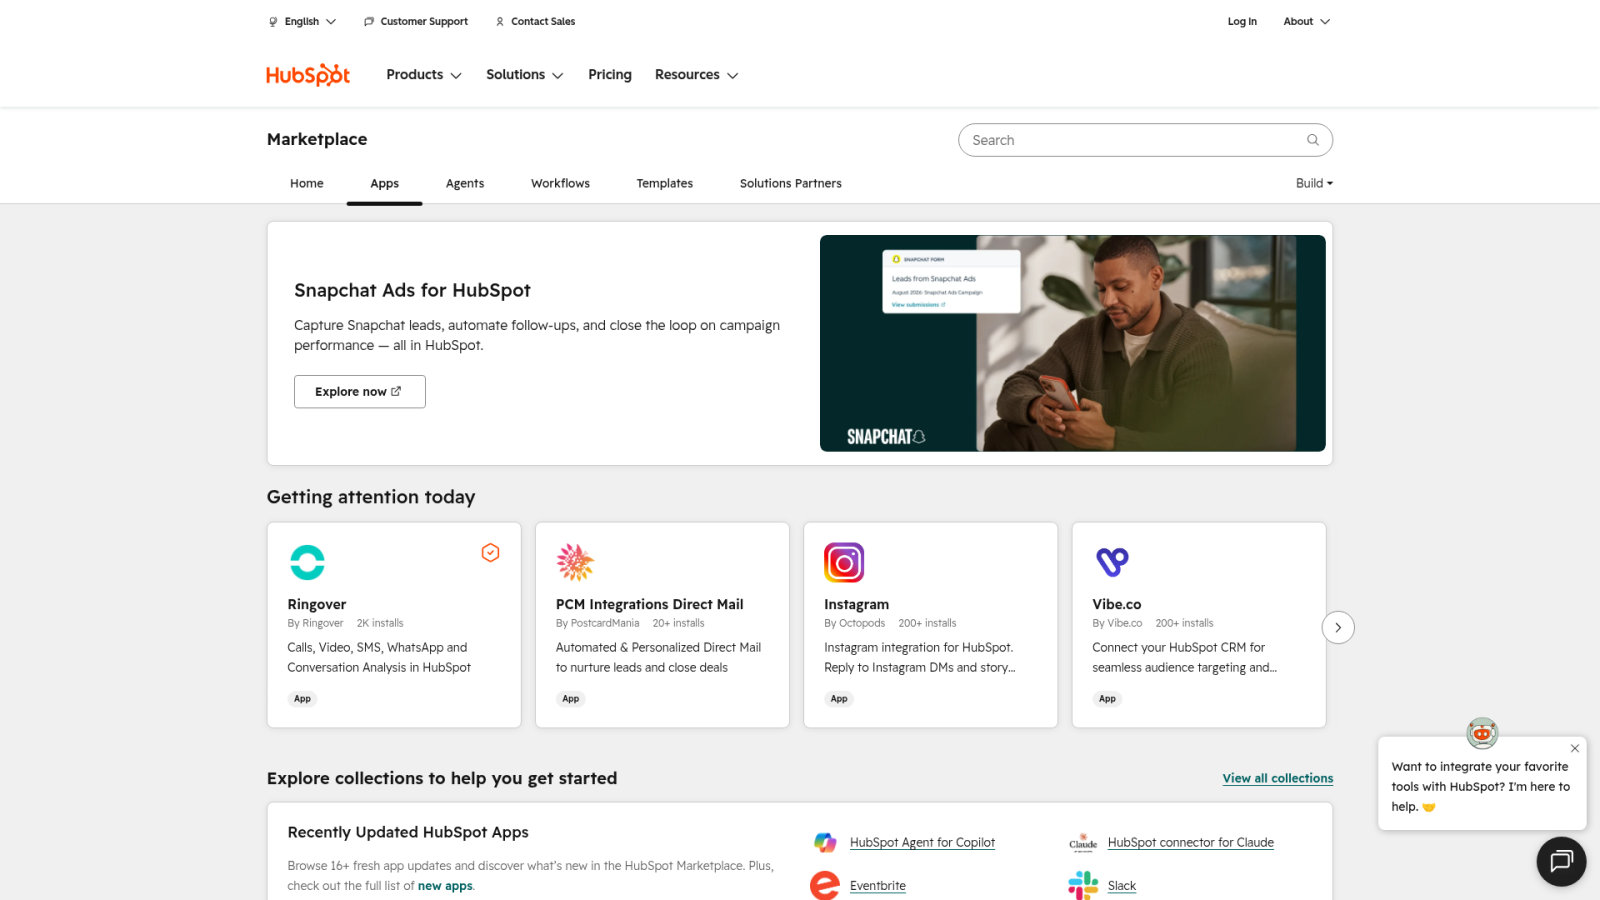Open the chat widget launcher

[x=1561, y=861]
